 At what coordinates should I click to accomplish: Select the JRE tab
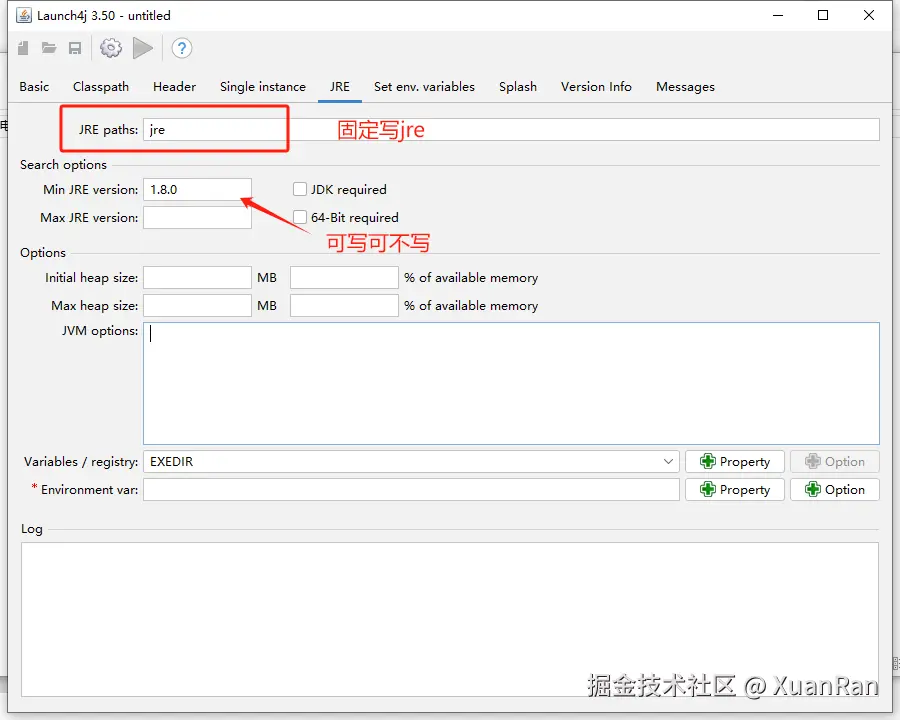point(340,87)
